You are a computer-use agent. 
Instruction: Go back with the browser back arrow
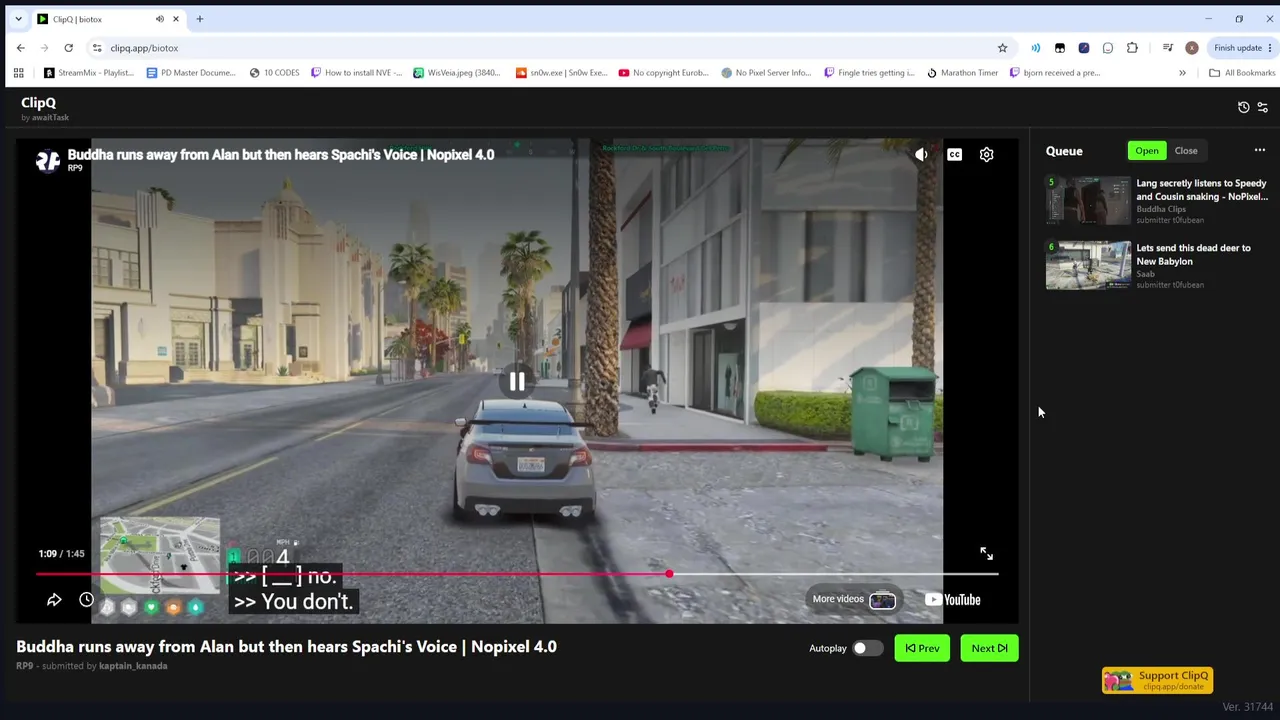[x=20, y=48]
